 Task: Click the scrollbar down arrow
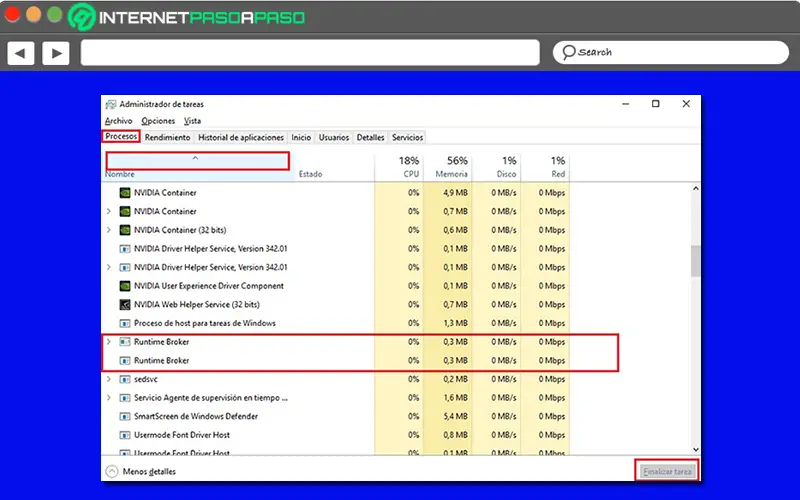pyautogui.click(x=695, y=449)
